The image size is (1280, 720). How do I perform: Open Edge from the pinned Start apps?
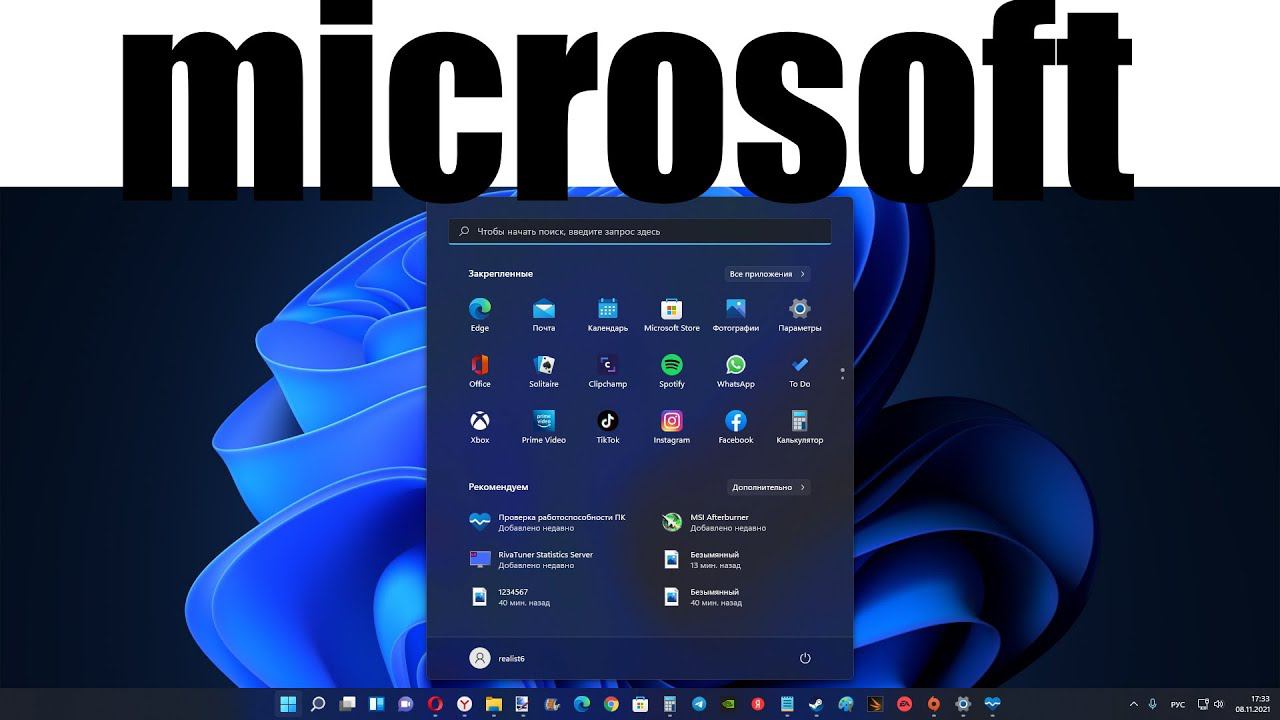click(x=480, y=314)
